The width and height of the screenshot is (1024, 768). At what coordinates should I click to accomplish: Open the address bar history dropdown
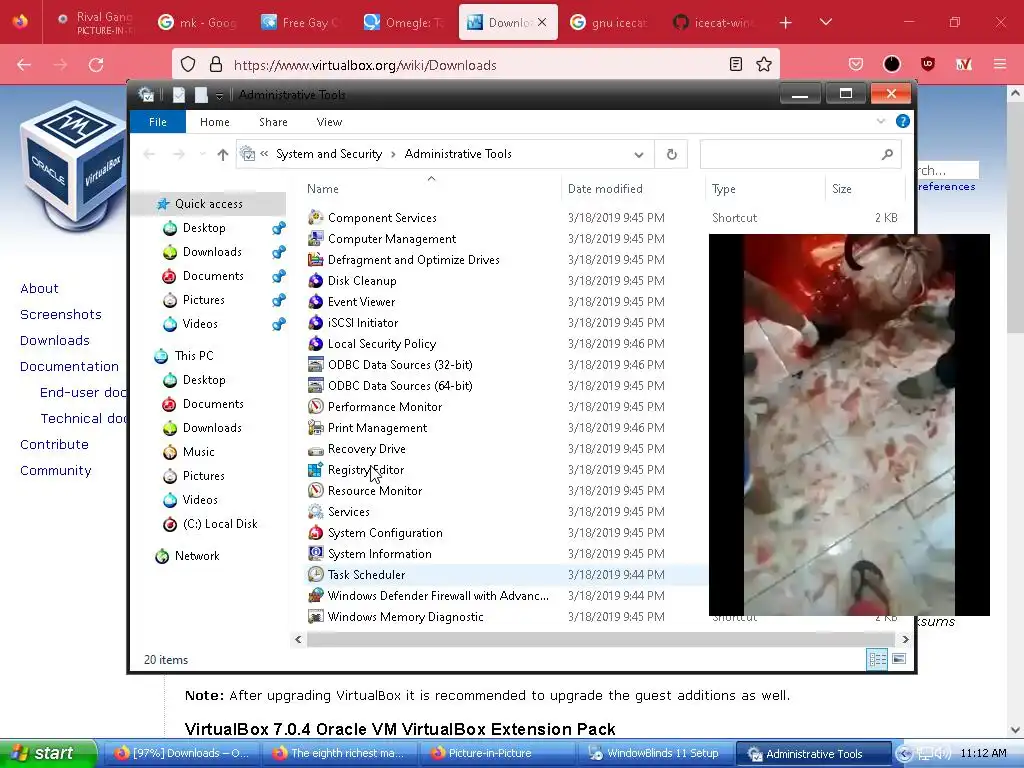(x=638, y=155)
